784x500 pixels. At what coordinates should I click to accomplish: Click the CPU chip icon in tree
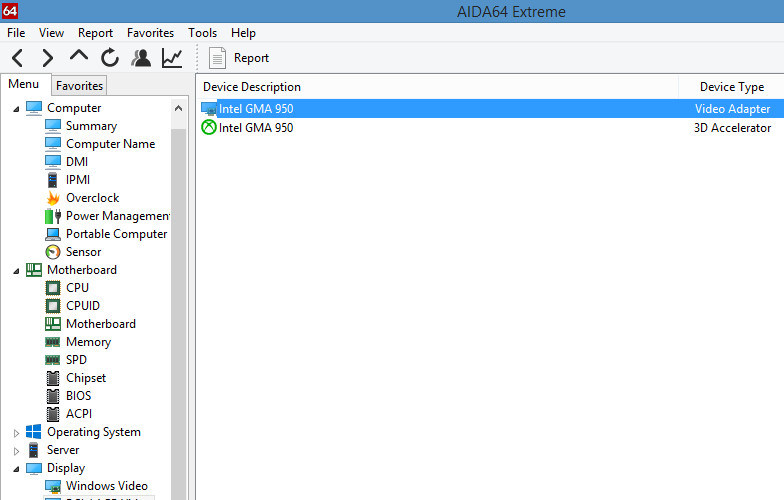click(x=52, y=288)
